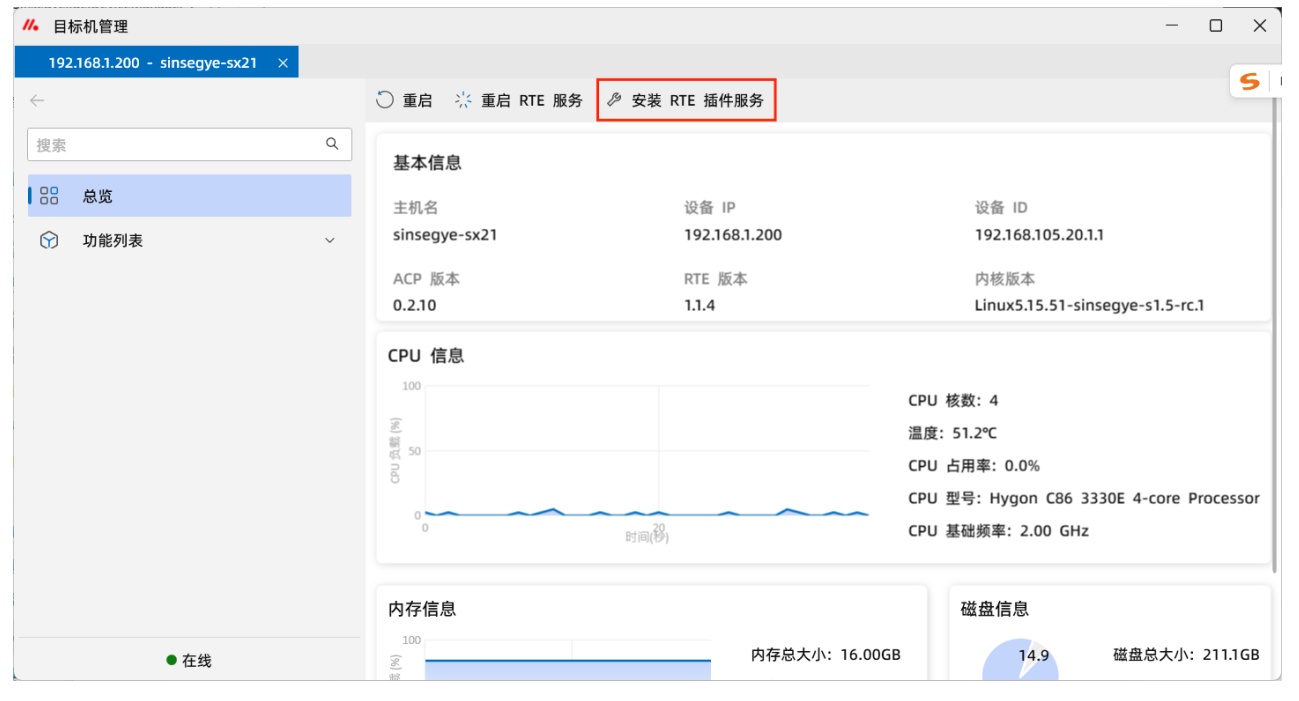
Task: Click the 功能列表 cube icon
Action: point(49,241)
